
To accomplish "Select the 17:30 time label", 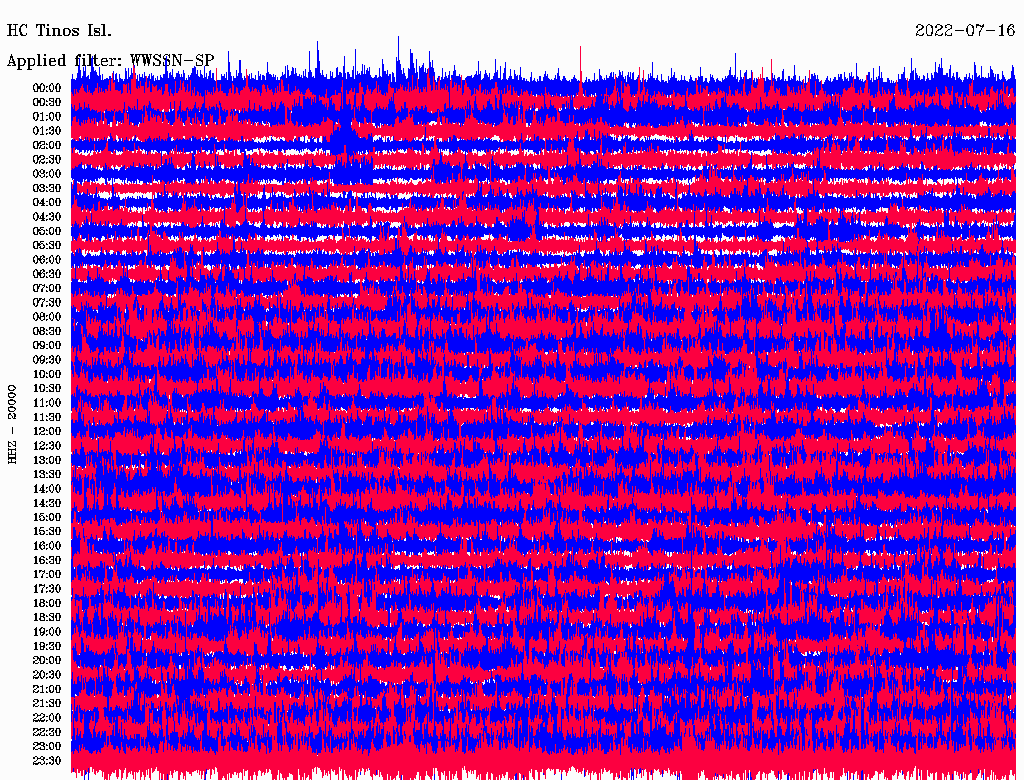I will coord(47,589).
